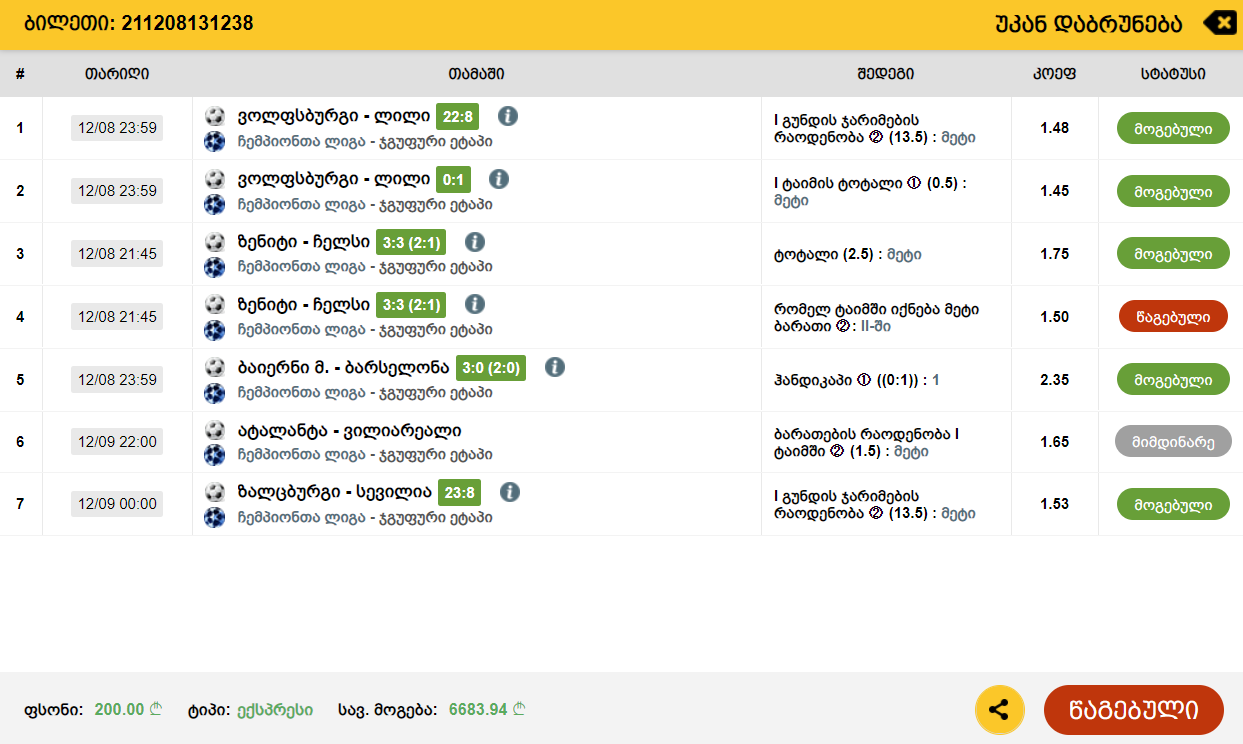Image resolution: width=1243 pixels, height=744 pixels.
Task: Click the 3:3 (2:1) score badge in row 3
Action: (x=411, y=242)
